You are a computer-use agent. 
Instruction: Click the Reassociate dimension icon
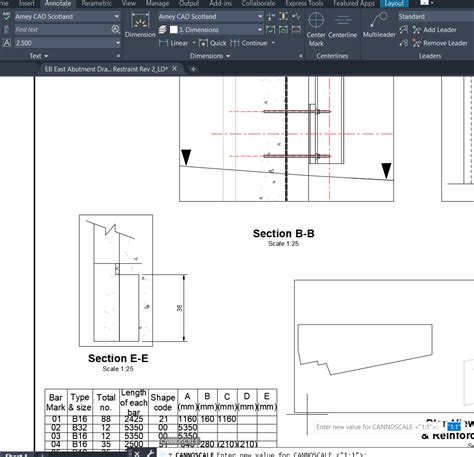[296, 30]
